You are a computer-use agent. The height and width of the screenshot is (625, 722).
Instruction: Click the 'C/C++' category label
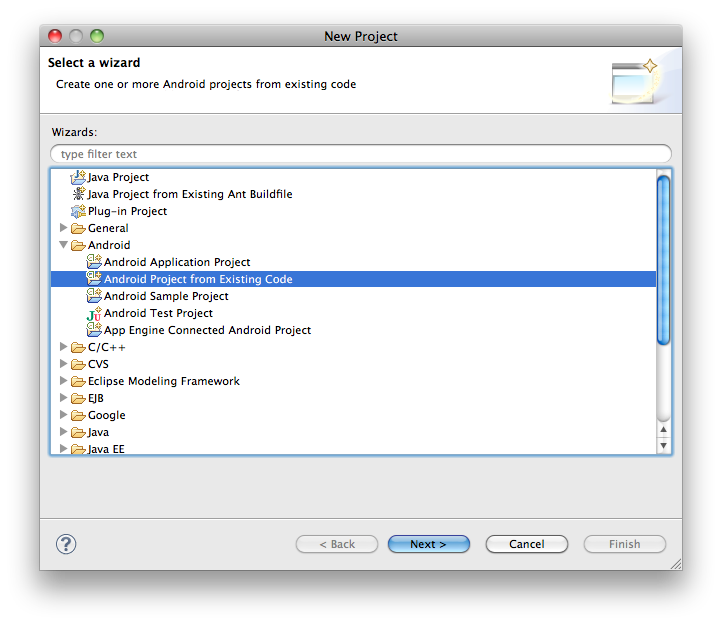click(x=107, y=348)
